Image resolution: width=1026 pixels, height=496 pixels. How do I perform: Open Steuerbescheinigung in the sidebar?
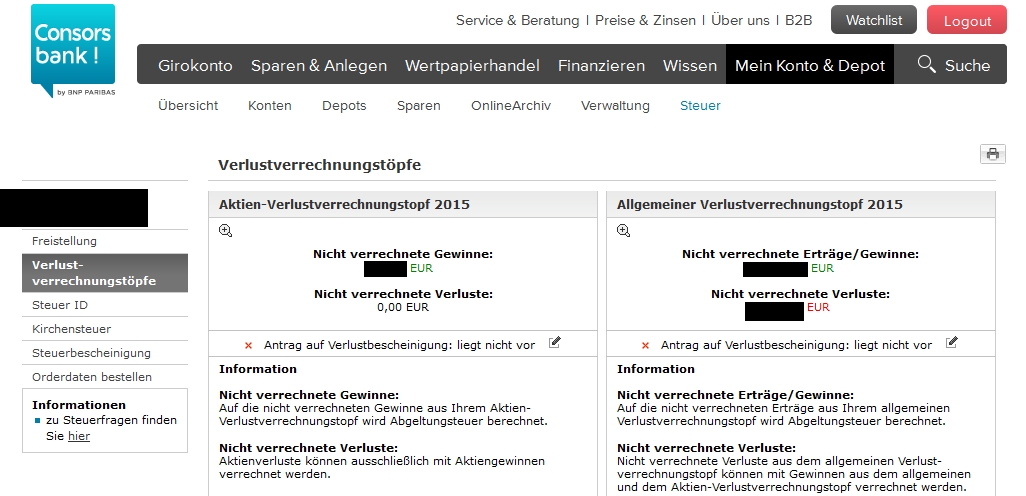click(91, 353)
